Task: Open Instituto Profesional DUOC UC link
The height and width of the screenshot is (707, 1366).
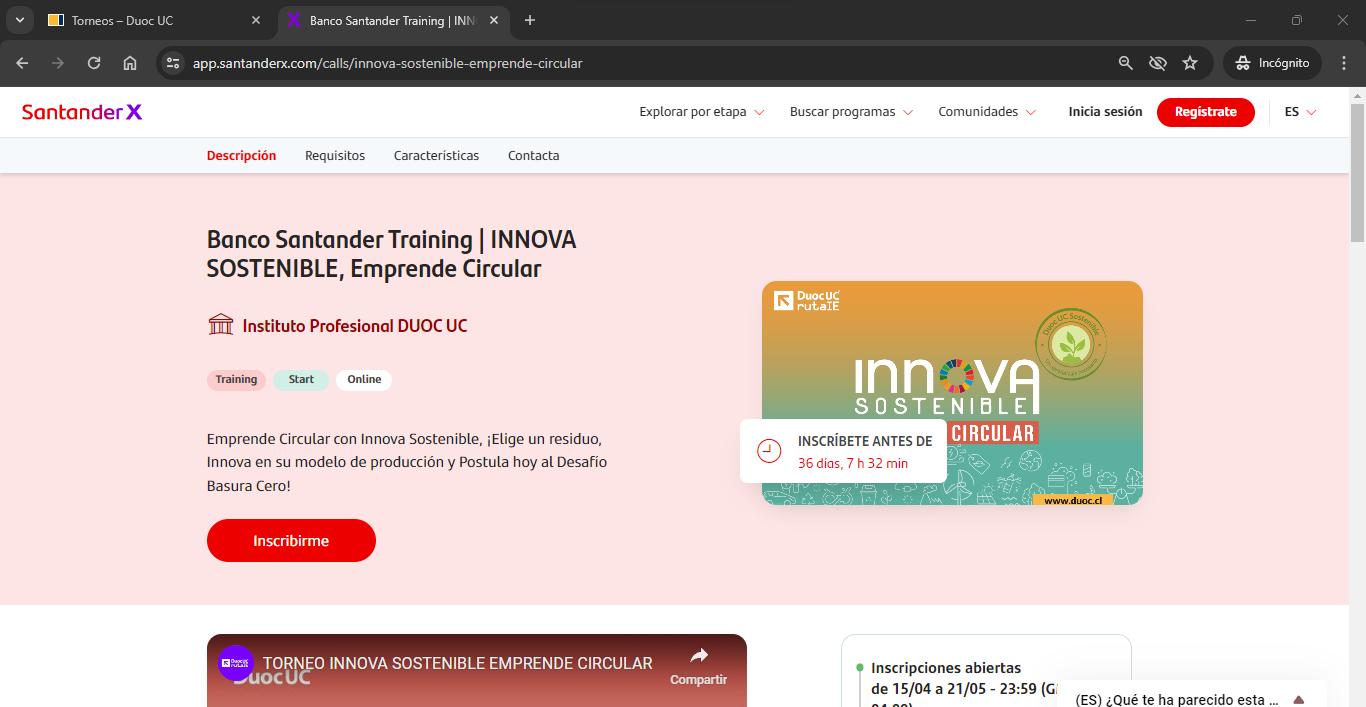Action: [354, 326]
